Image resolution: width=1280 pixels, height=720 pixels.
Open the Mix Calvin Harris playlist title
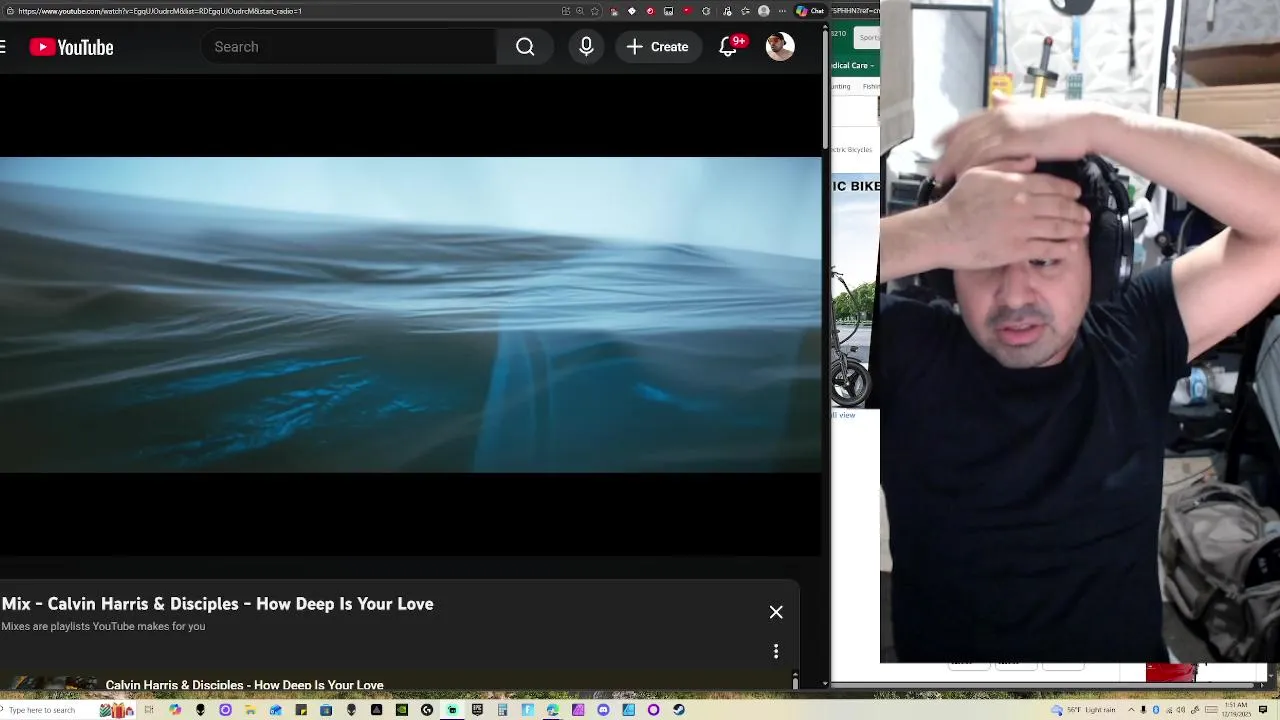[x=217, y=604]
